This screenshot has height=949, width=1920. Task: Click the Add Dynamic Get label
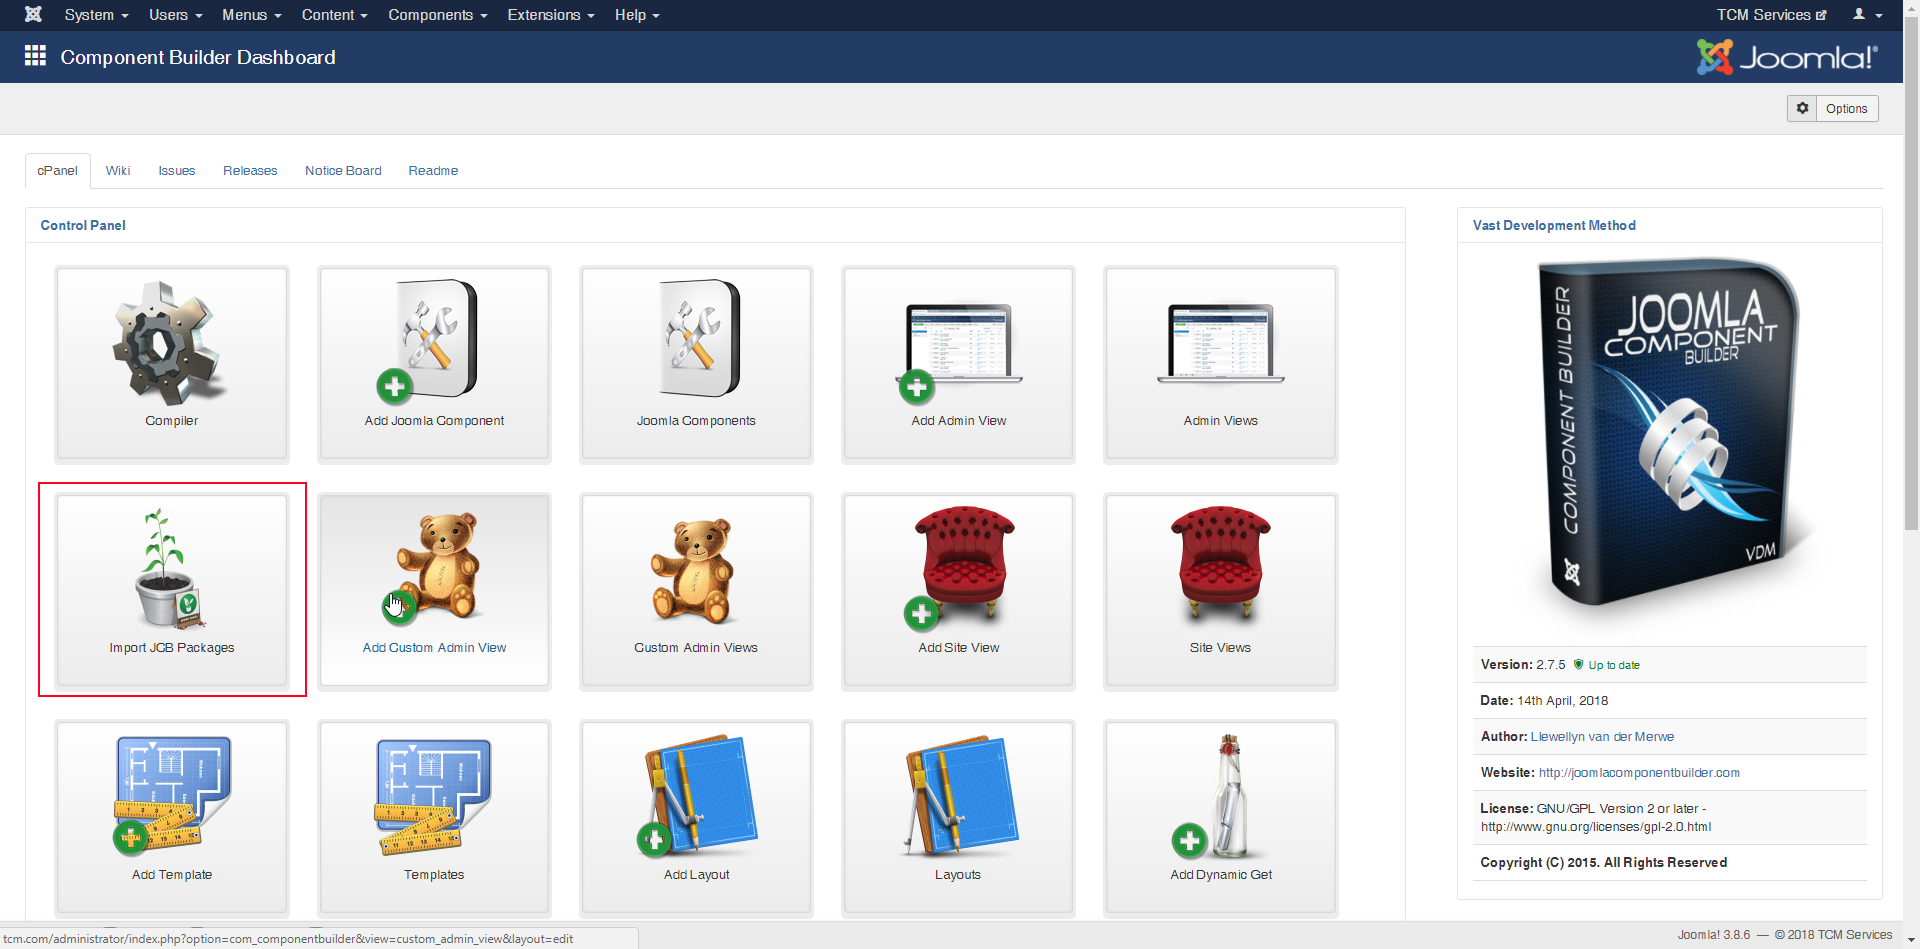point(1221,875)
